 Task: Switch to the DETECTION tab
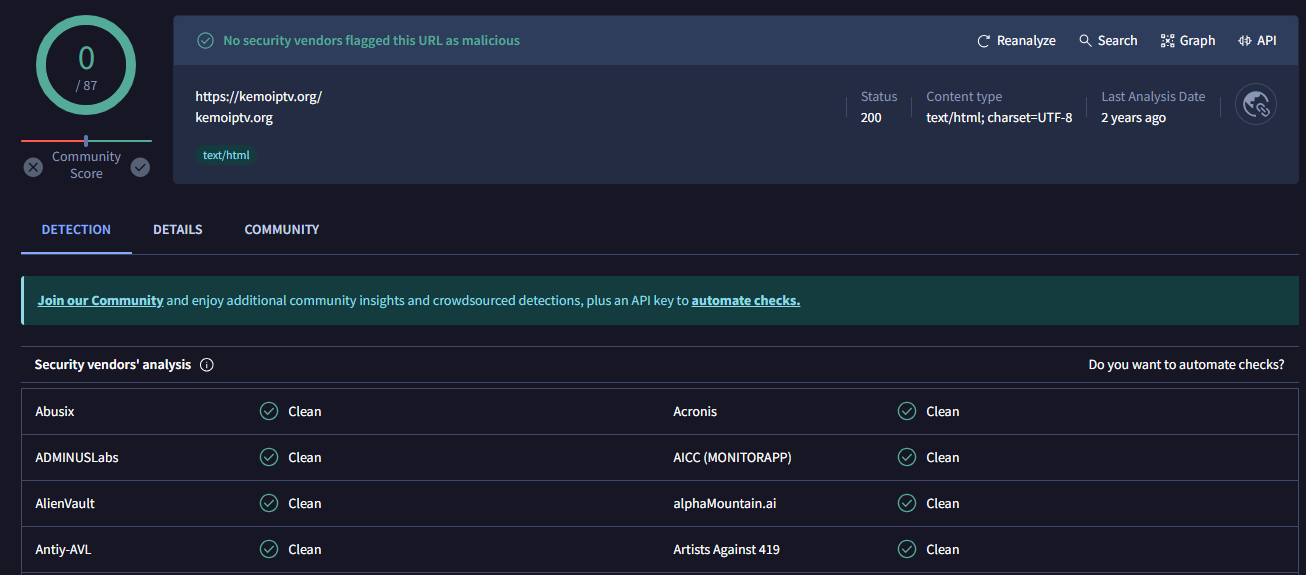point(76,230)
